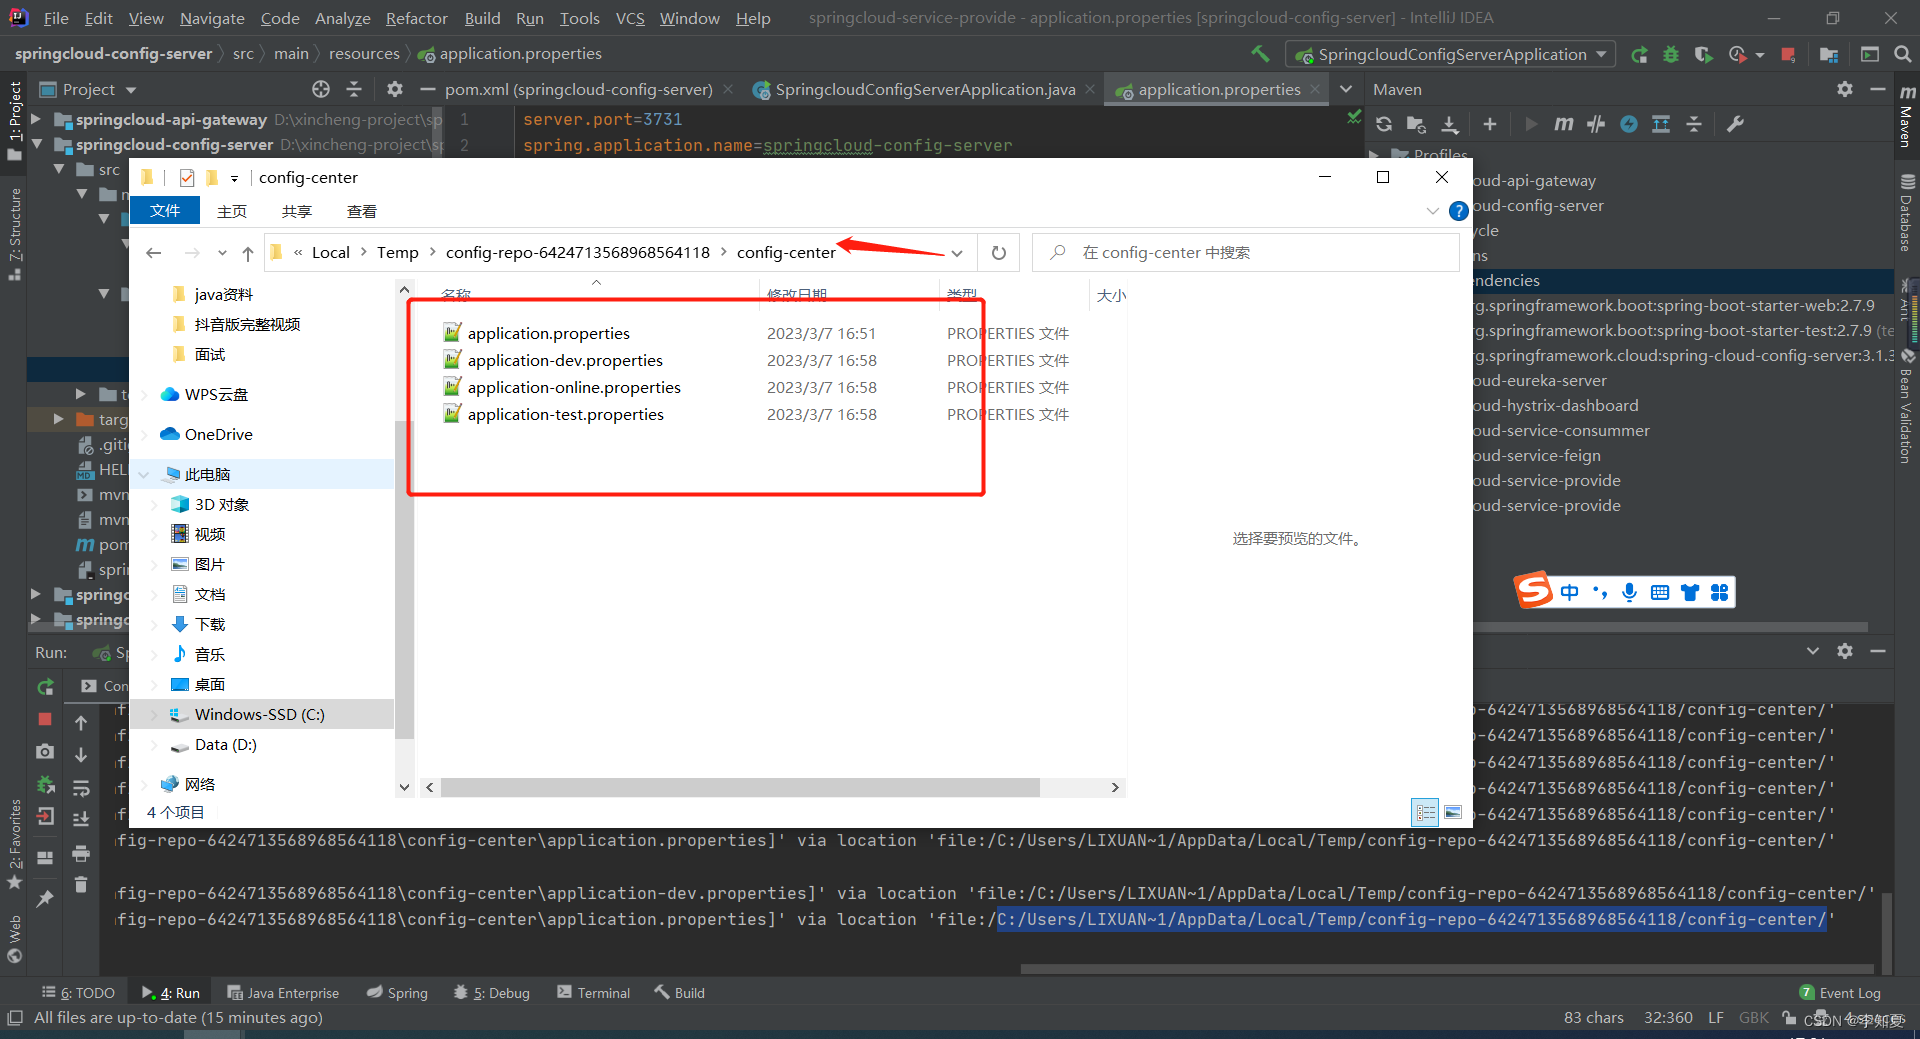Open Search Everywhere magnifier icon
This screenshot has width=1920, height=1039.
[1902, 55]
